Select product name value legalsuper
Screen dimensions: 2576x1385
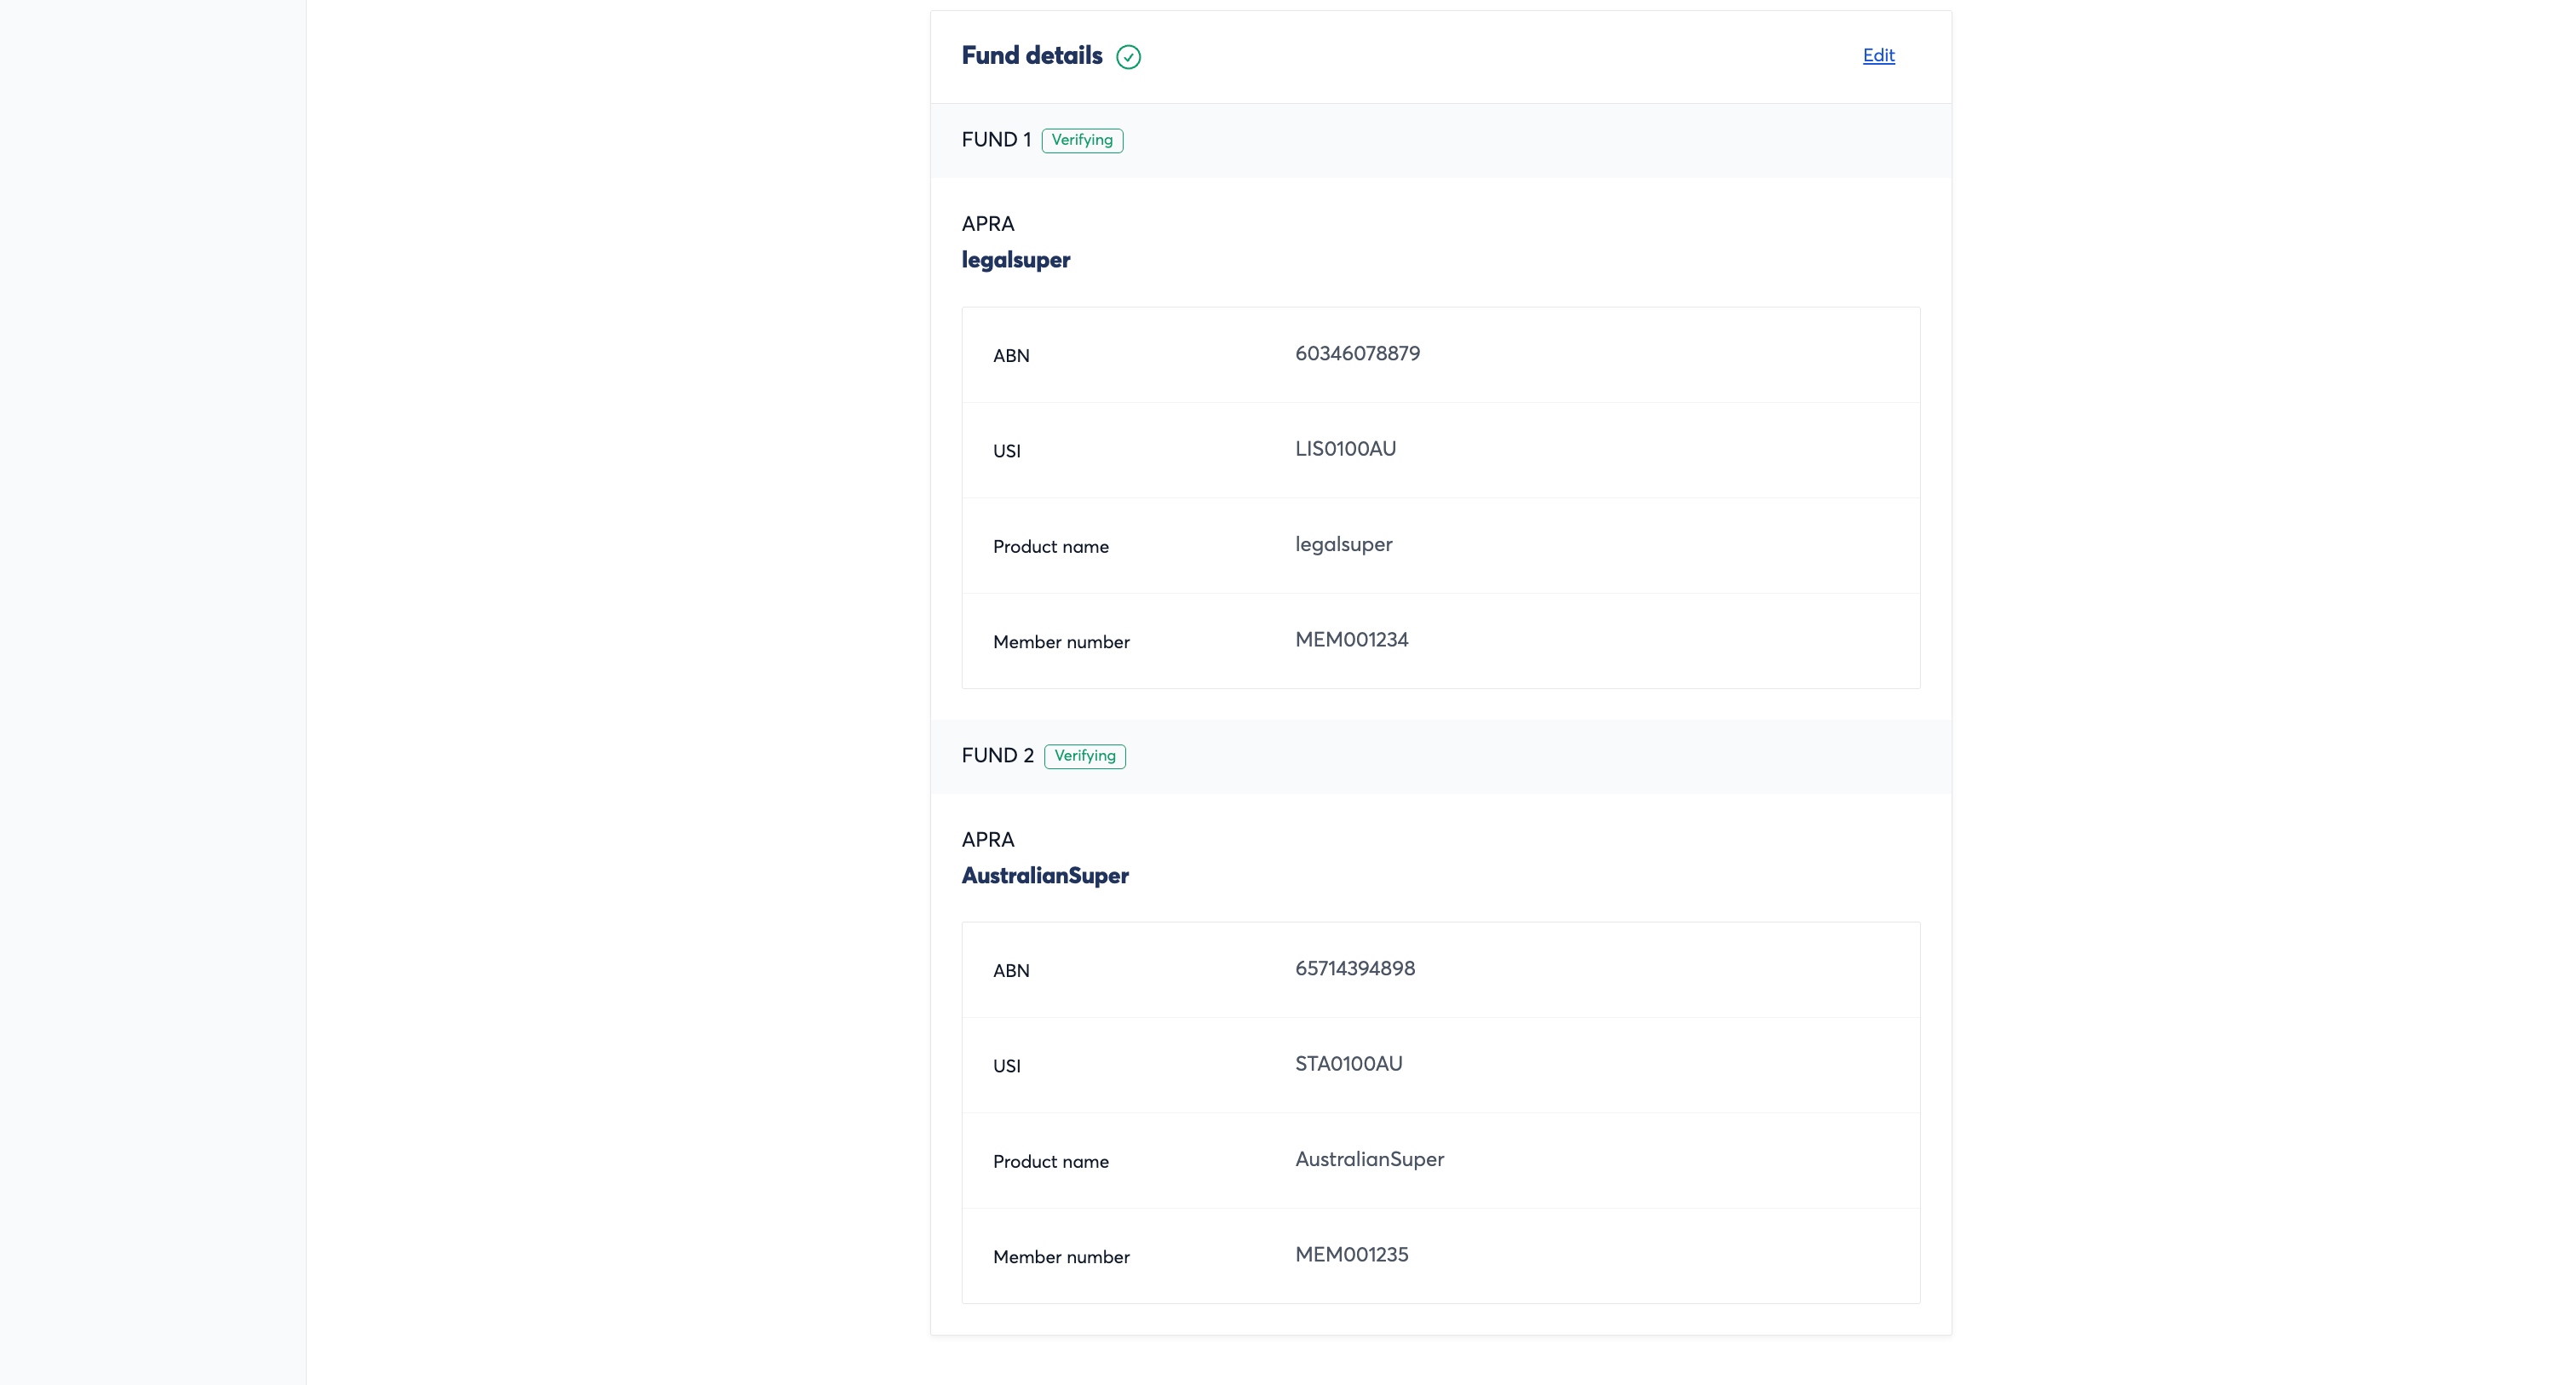[1343, 545]
